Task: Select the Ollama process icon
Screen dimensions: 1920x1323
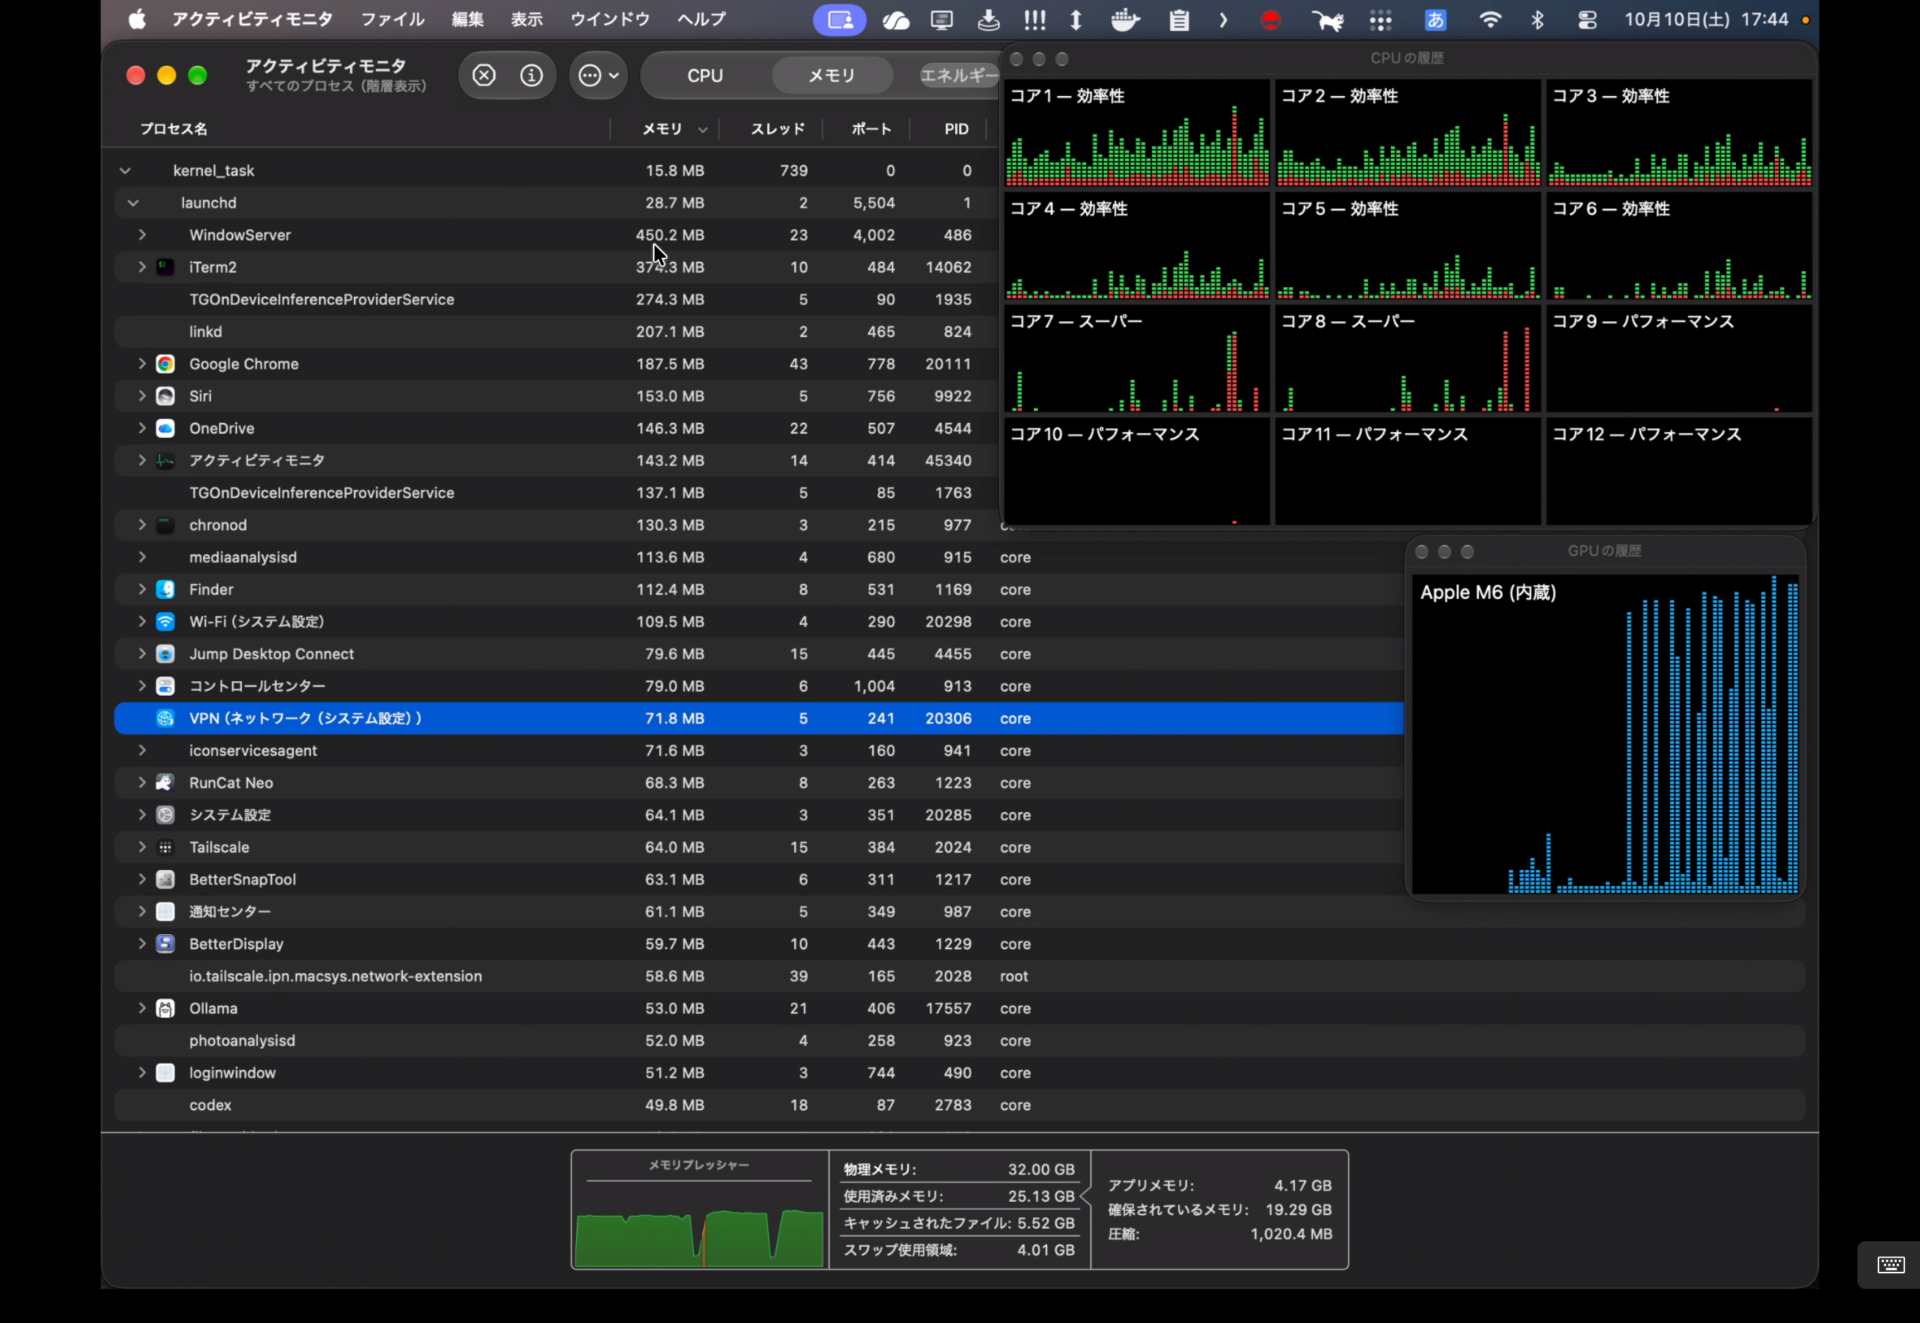Action: (166, 1008)
